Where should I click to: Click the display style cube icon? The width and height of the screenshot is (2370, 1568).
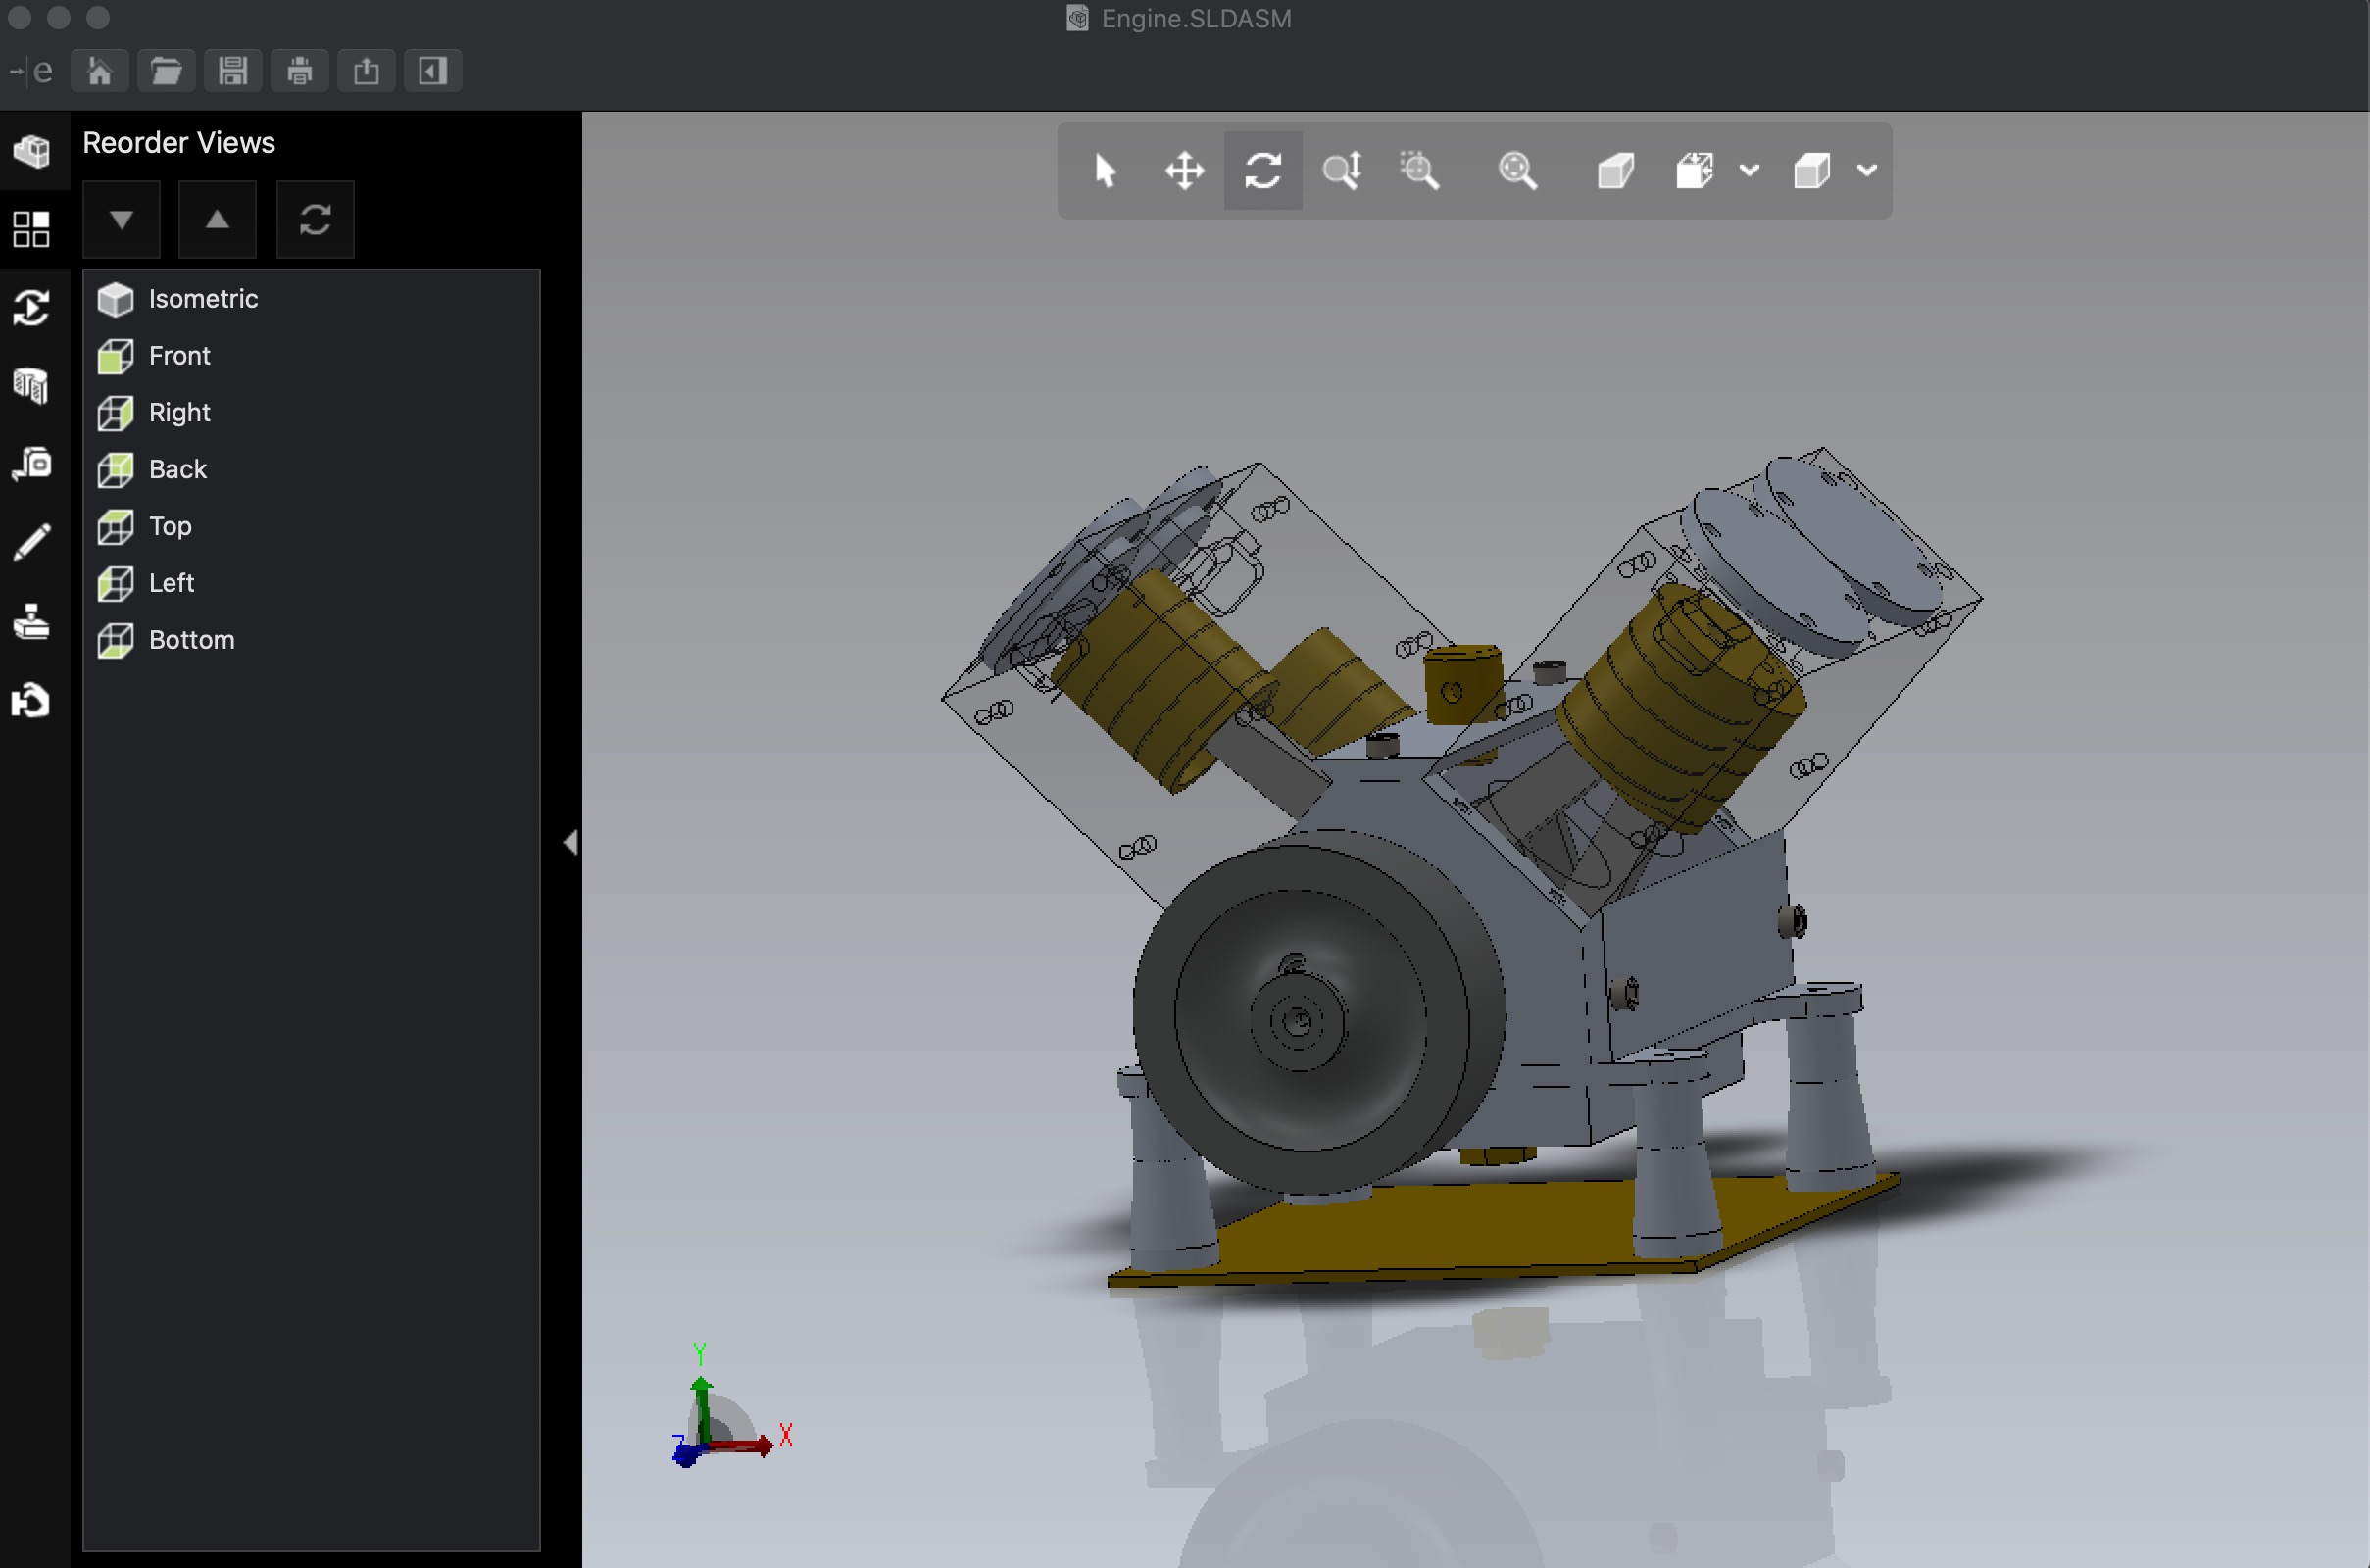click(1812, 171)
